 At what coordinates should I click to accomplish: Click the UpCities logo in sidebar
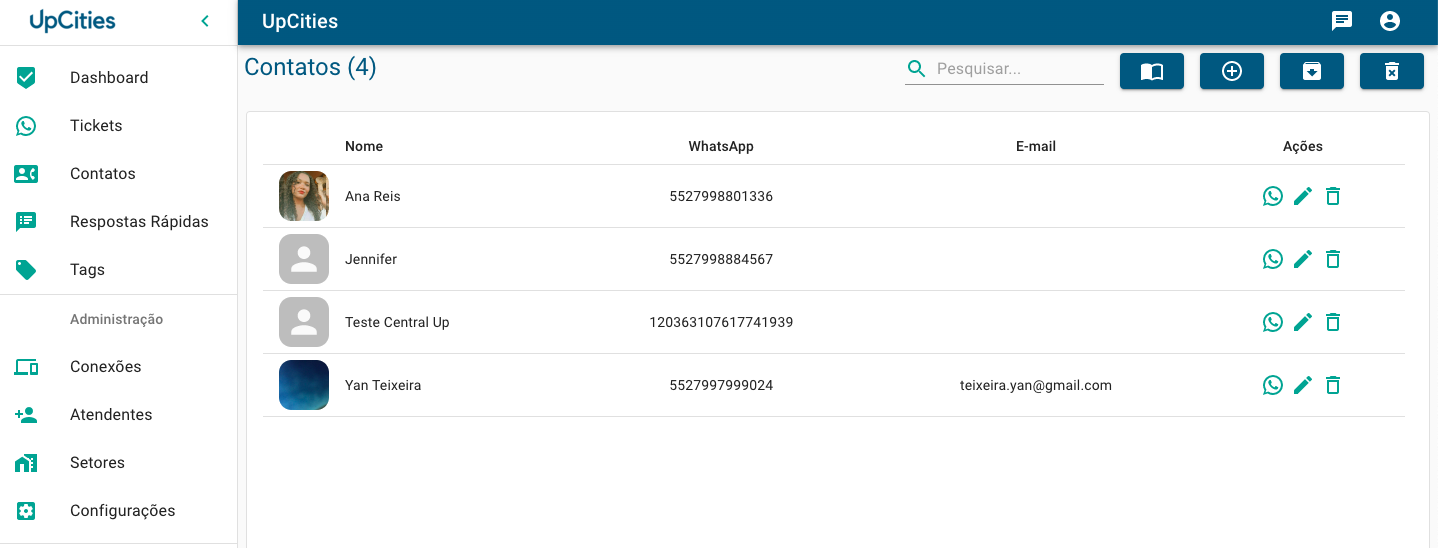tap(73, 21)
